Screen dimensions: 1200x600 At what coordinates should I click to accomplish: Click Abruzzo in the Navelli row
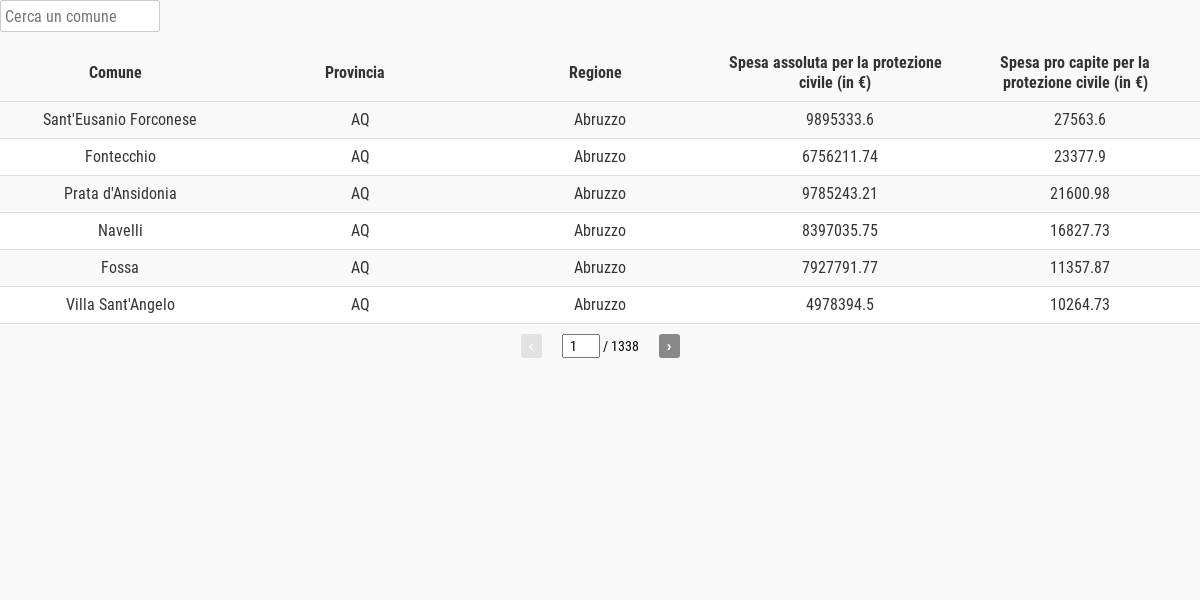tap(600, 231)
